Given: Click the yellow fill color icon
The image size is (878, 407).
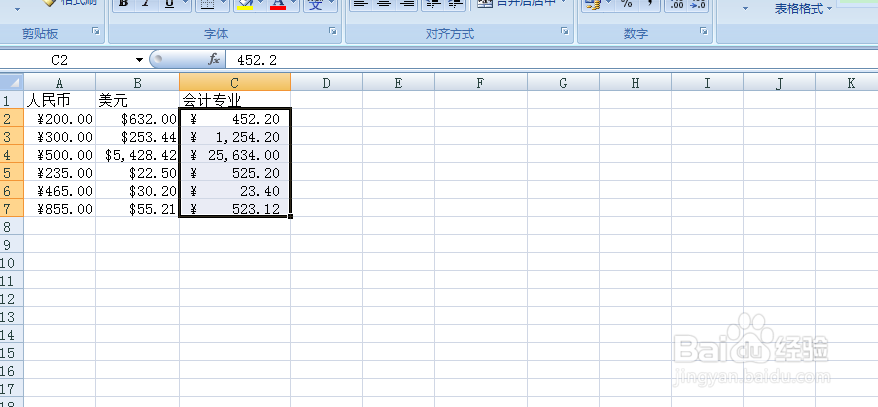Looking at the screenshot, I should tap(245, 4).
